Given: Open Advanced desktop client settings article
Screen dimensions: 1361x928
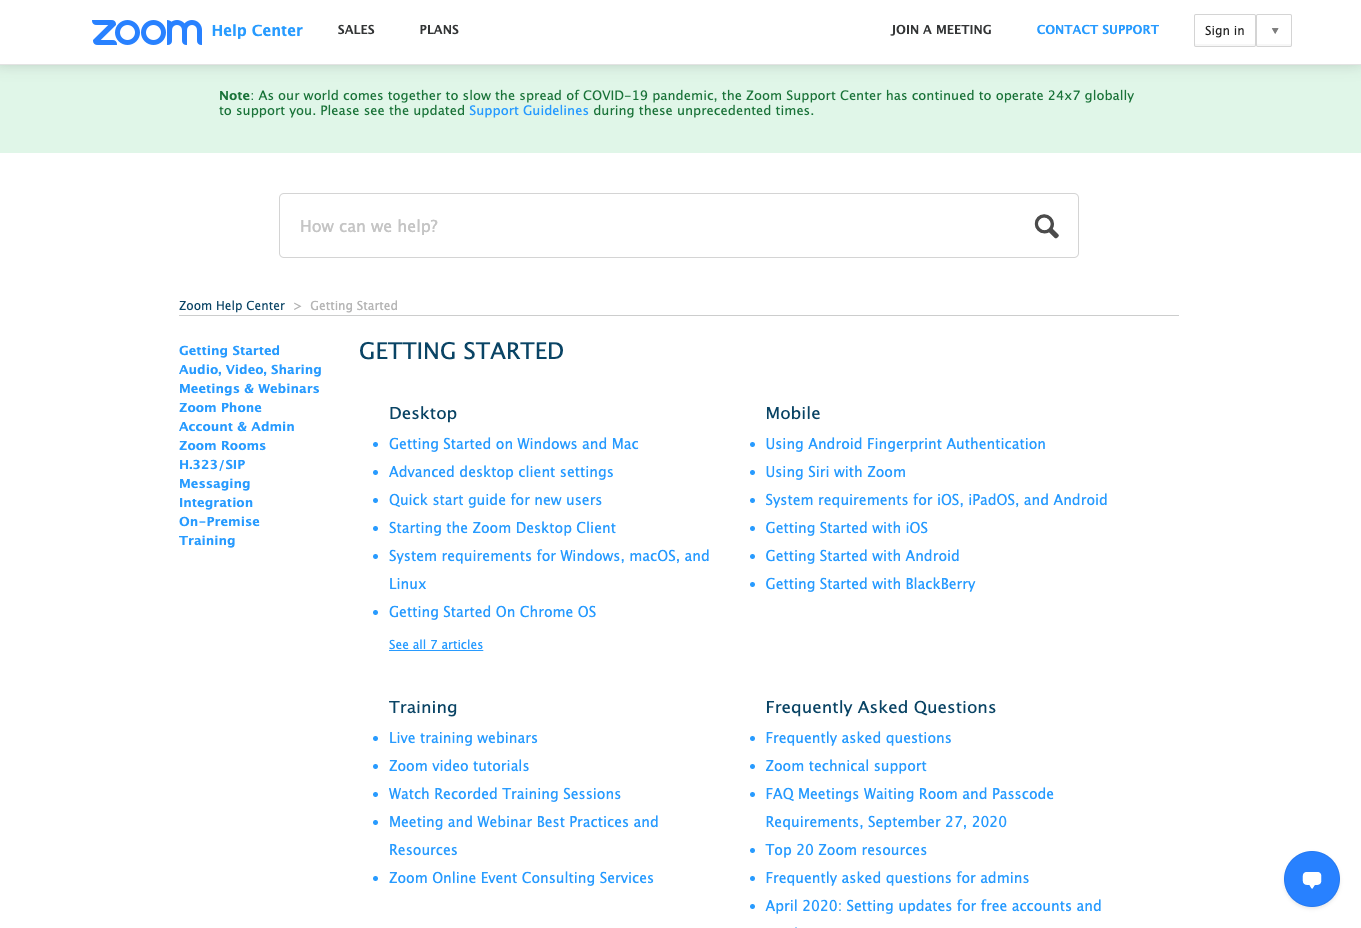Looking at the screenshot, I should 501,472.
